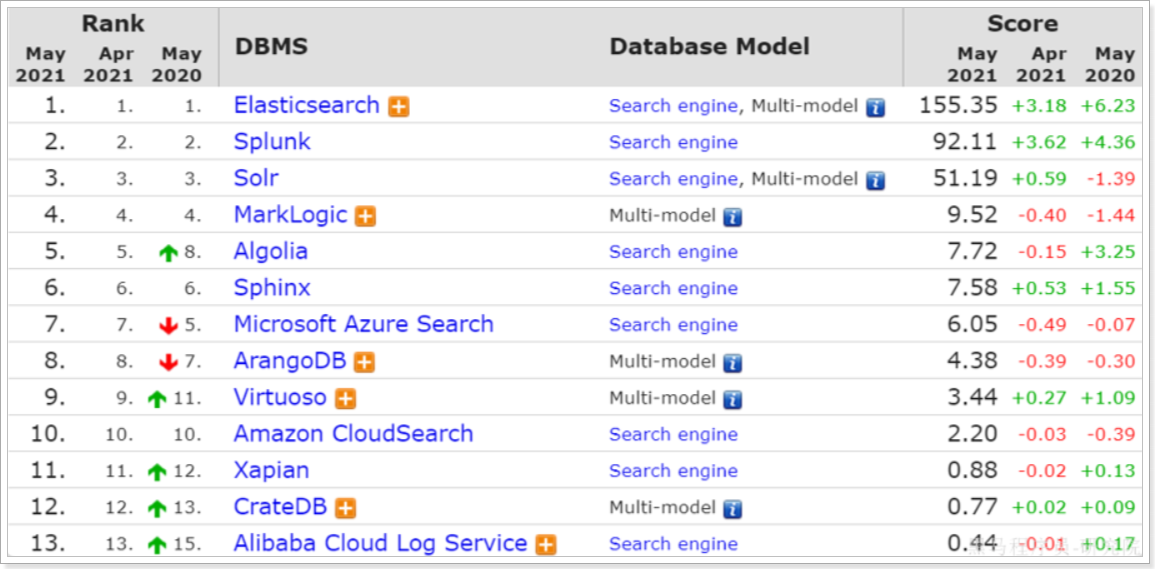Click Search engine link in Sphinx row
1155x569 pixels.
673,289
